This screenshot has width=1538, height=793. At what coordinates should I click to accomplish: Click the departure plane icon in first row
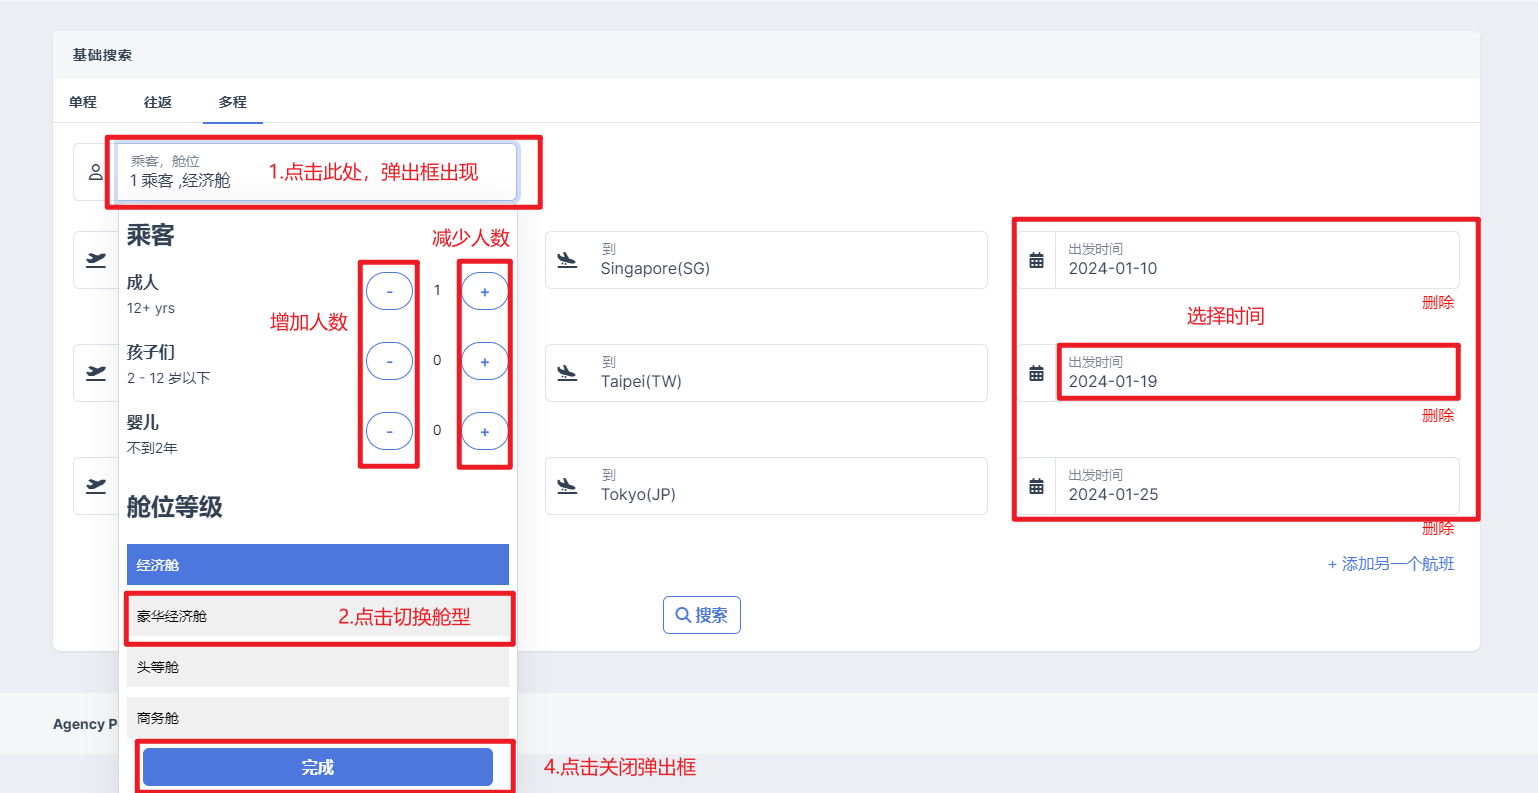coord(96,260)
